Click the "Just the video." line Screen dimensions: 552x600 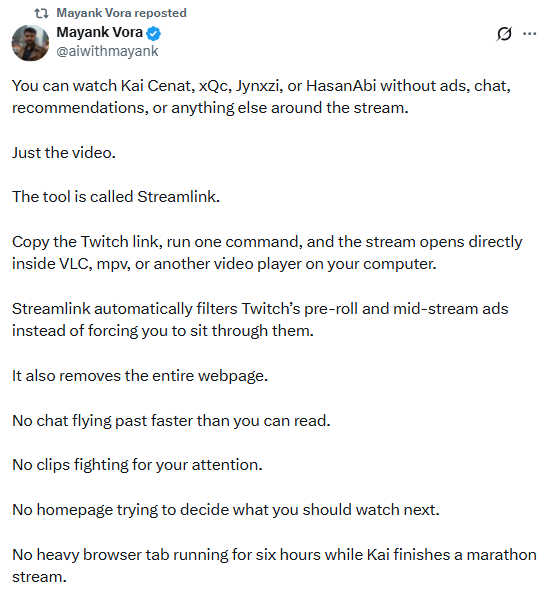[64, 153]
